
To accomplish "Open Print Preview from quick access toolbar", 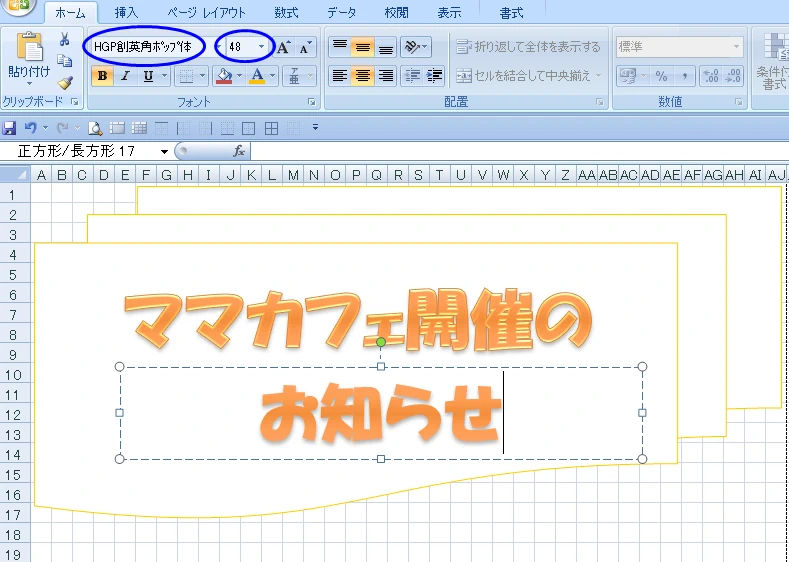I will tap(95, 128).
